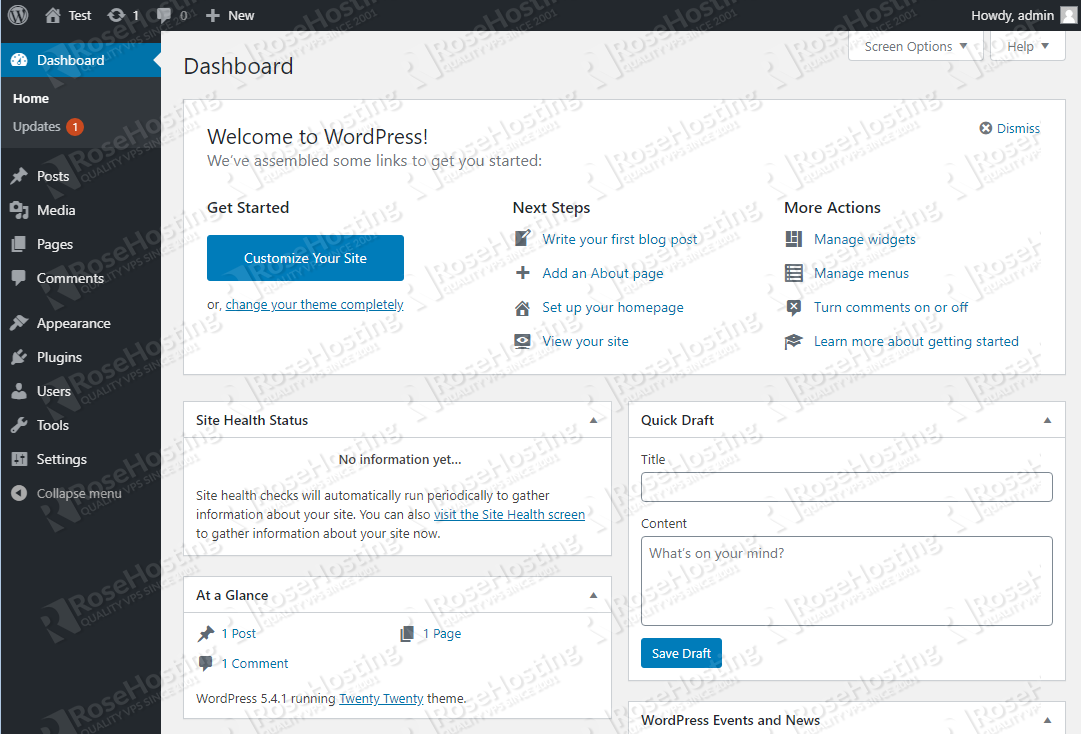This screenshot has height=734, width=1081.
Task: Click the WordPress logo in admin bar
Action: [x=17, y=15]
